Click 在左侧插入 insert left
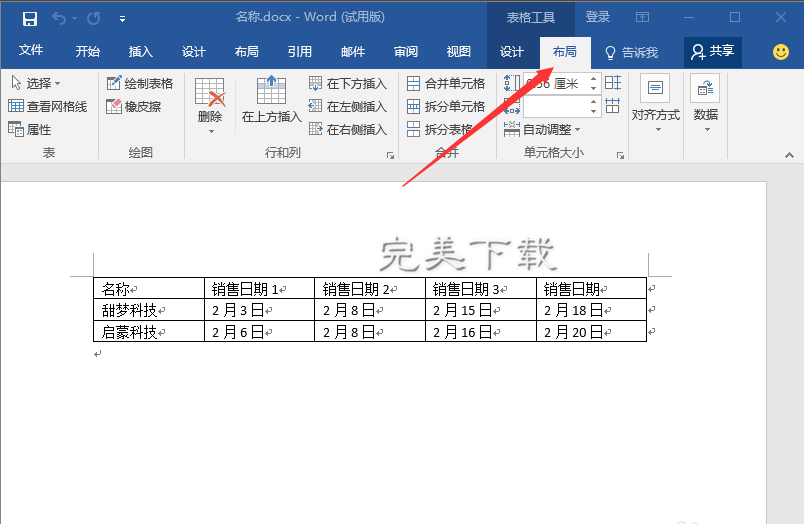Viewport: 804px width, 524px height. [348, 107]
